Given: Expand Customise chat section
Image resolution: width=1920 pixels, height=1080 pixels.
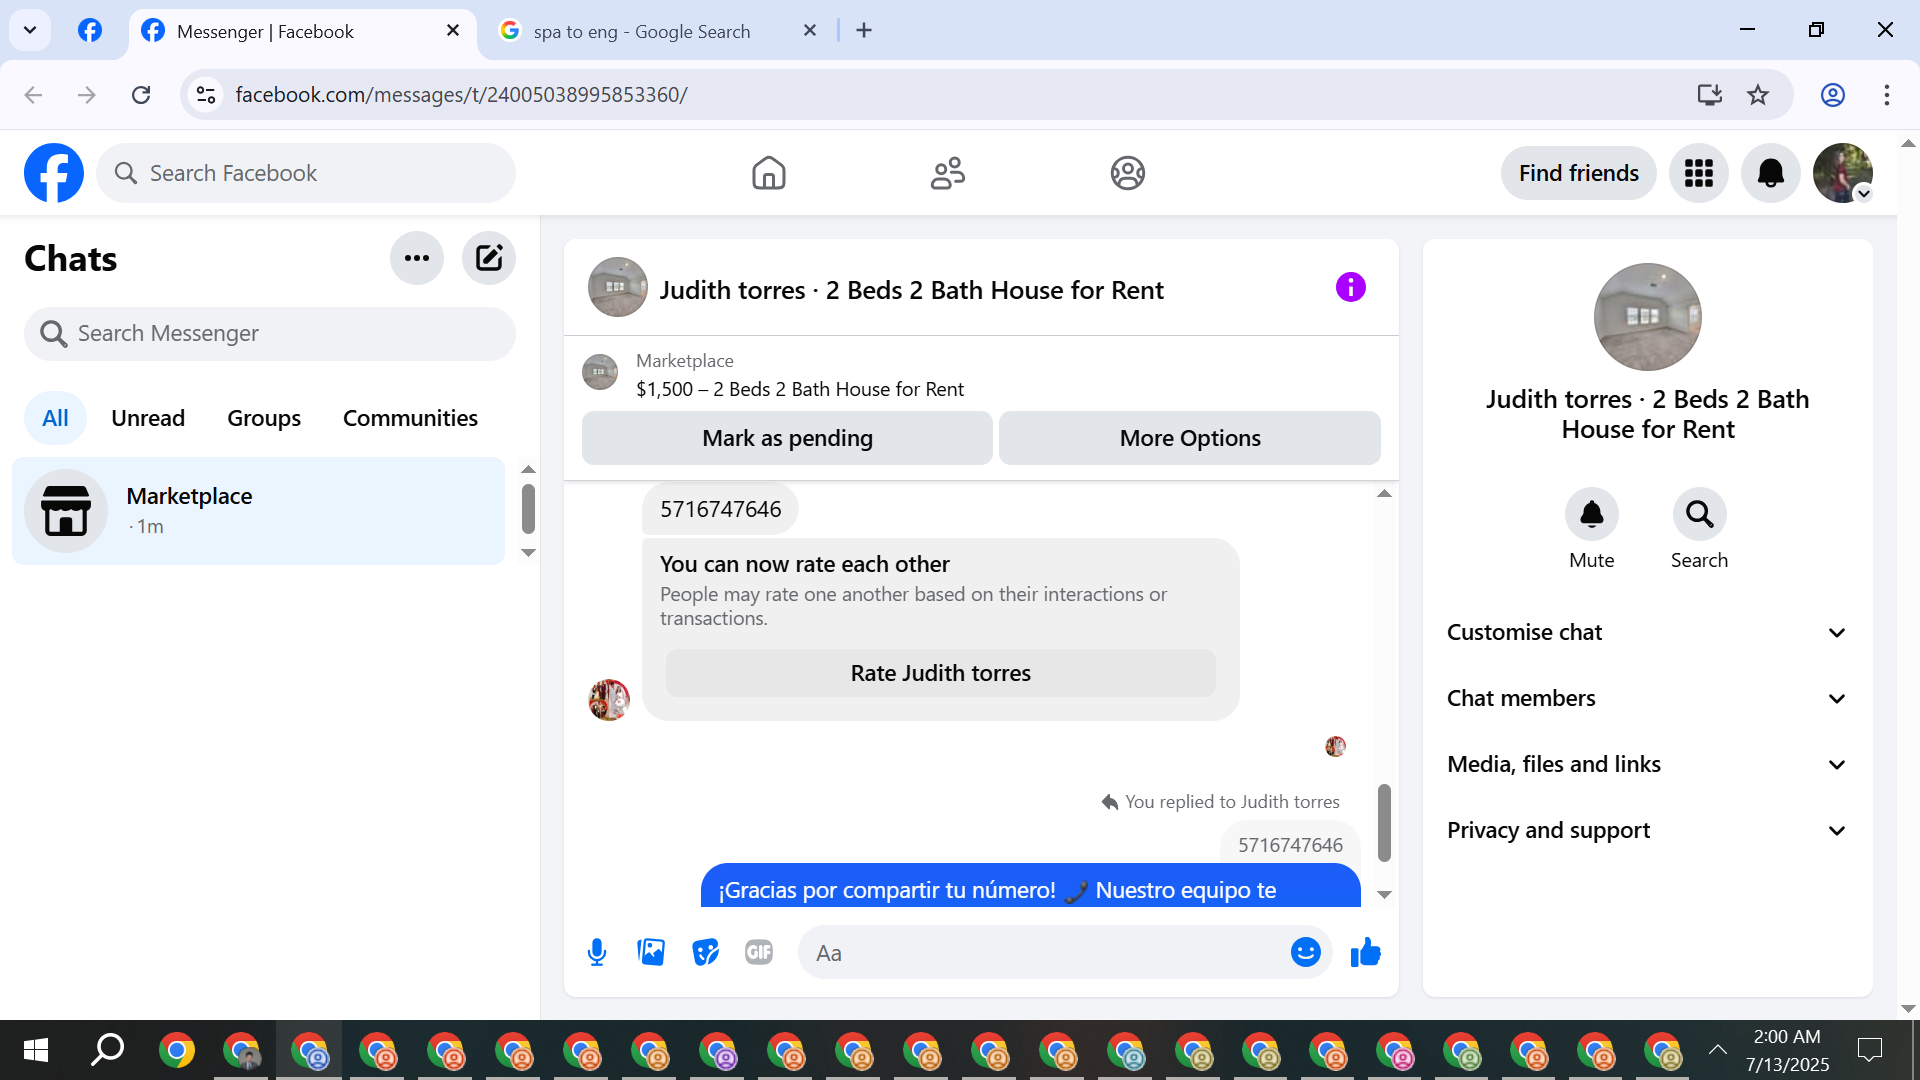Looking at the screenshot, I should [1647, 632].
